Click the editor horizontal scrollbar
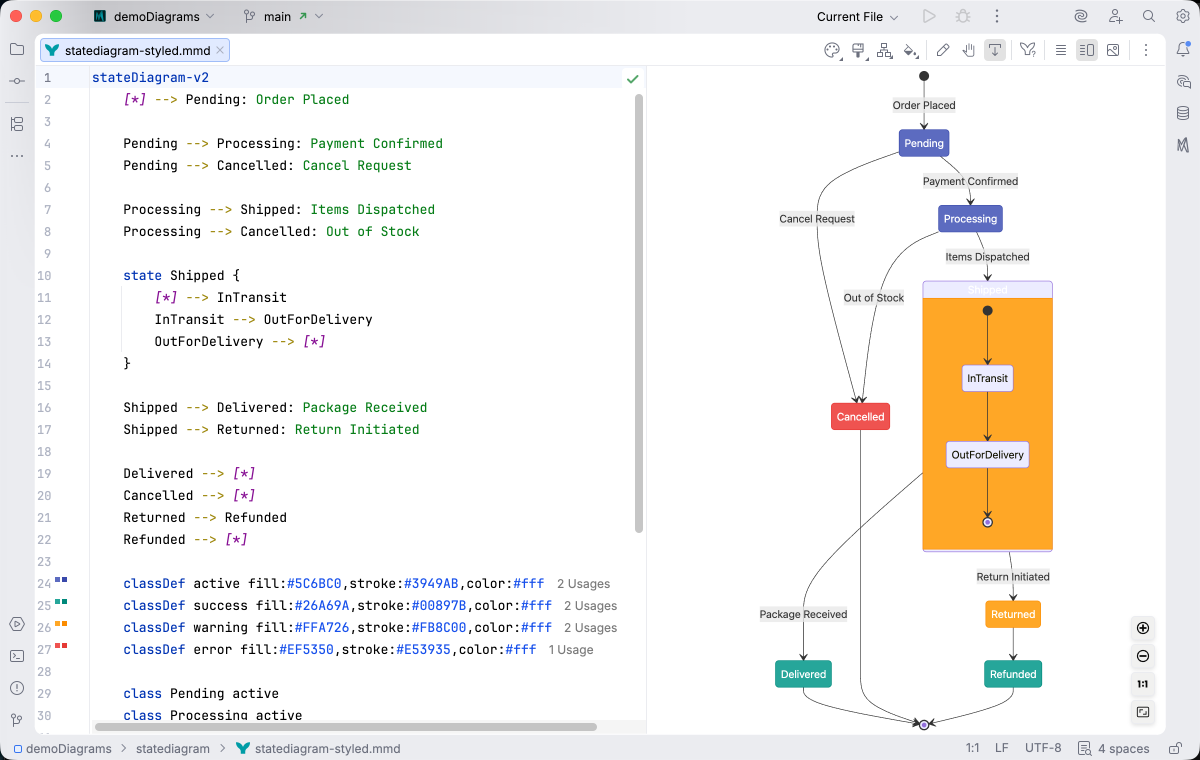1200x760 pixels. point(345,727)
